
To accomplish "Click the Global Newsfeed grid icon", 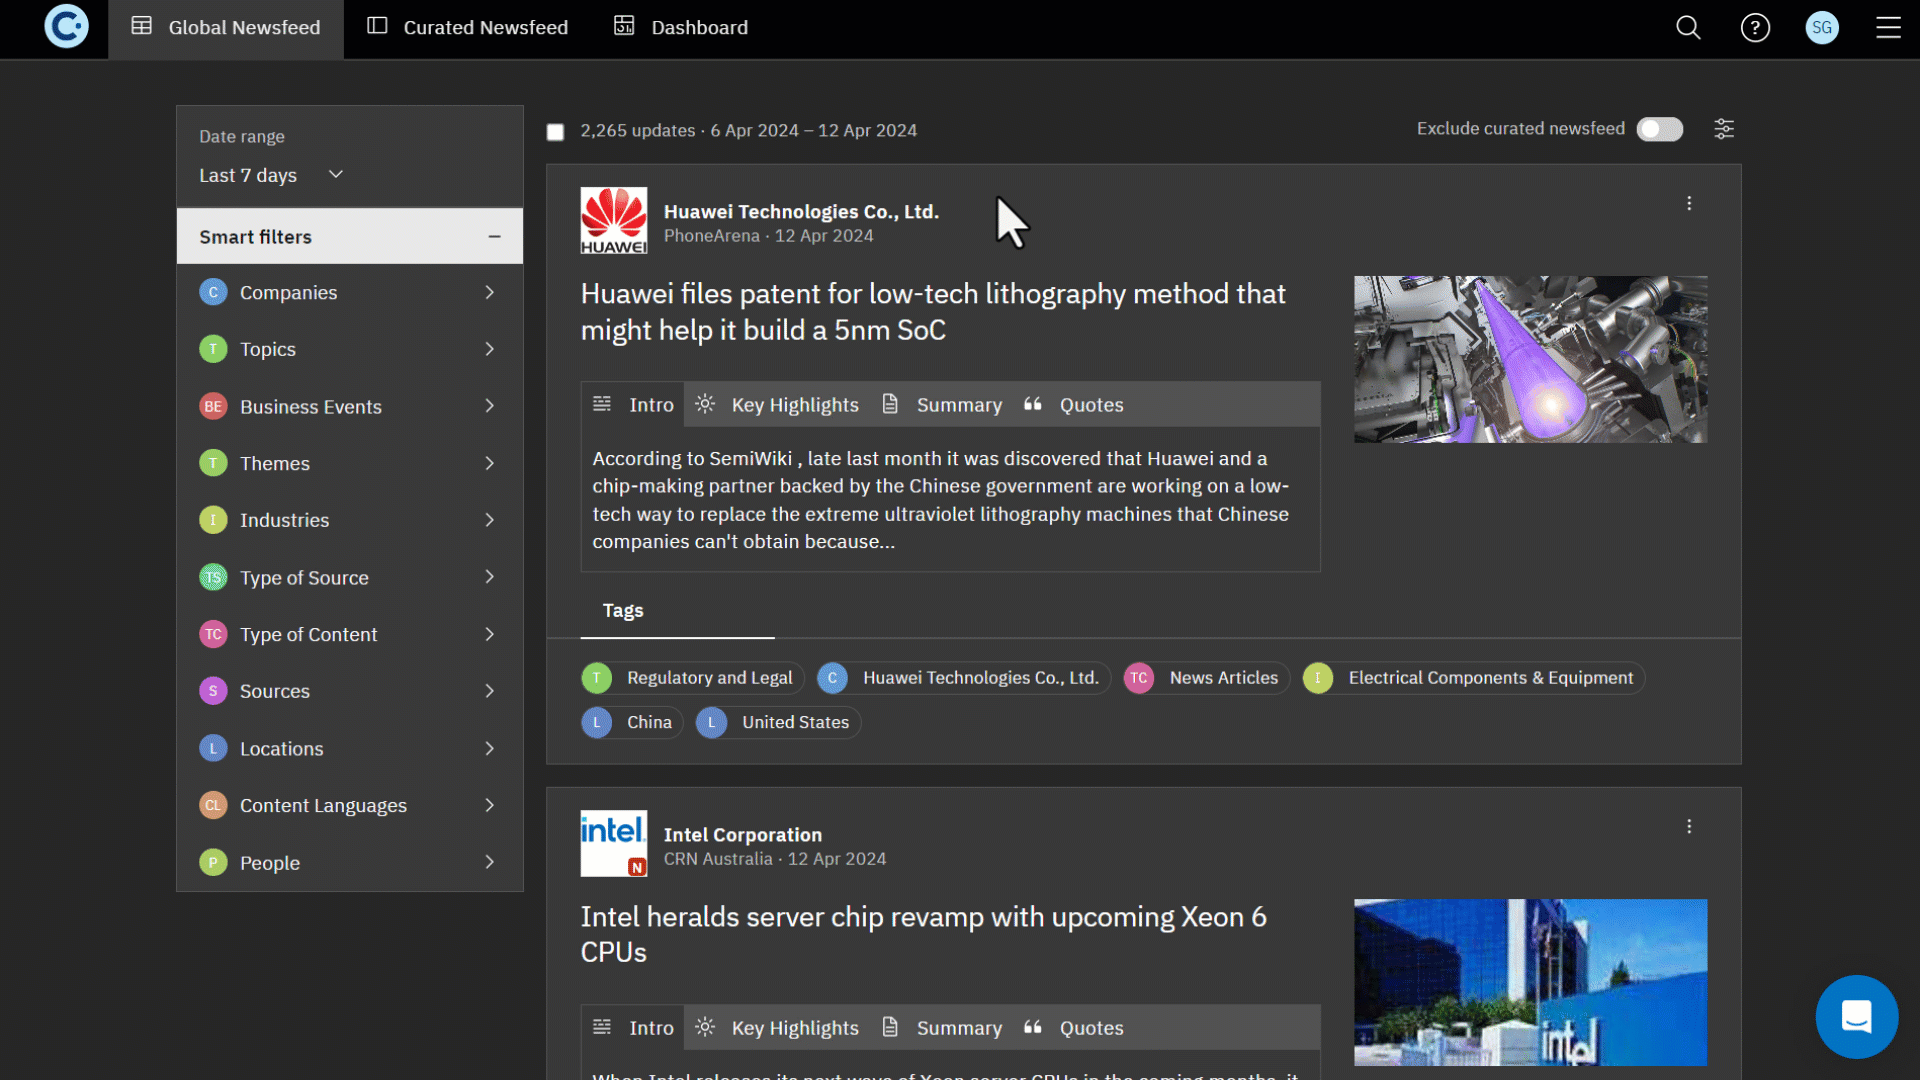I will (x=142, y=26).
